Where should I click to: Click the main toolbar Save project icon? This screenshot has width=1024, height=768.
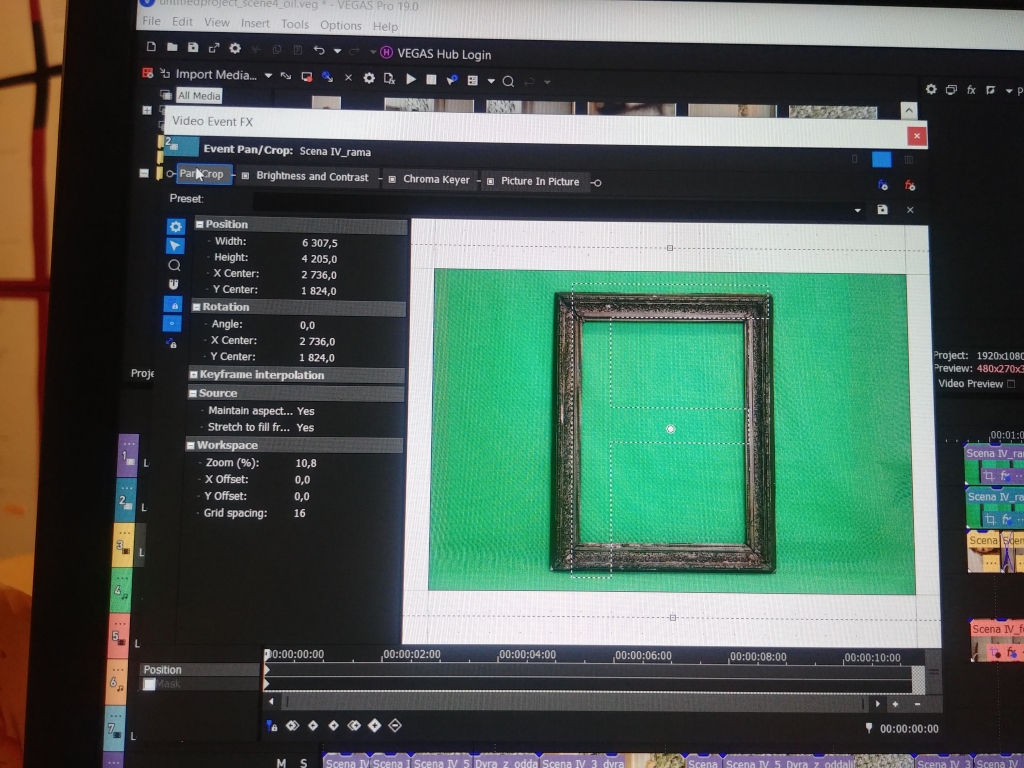193,47
